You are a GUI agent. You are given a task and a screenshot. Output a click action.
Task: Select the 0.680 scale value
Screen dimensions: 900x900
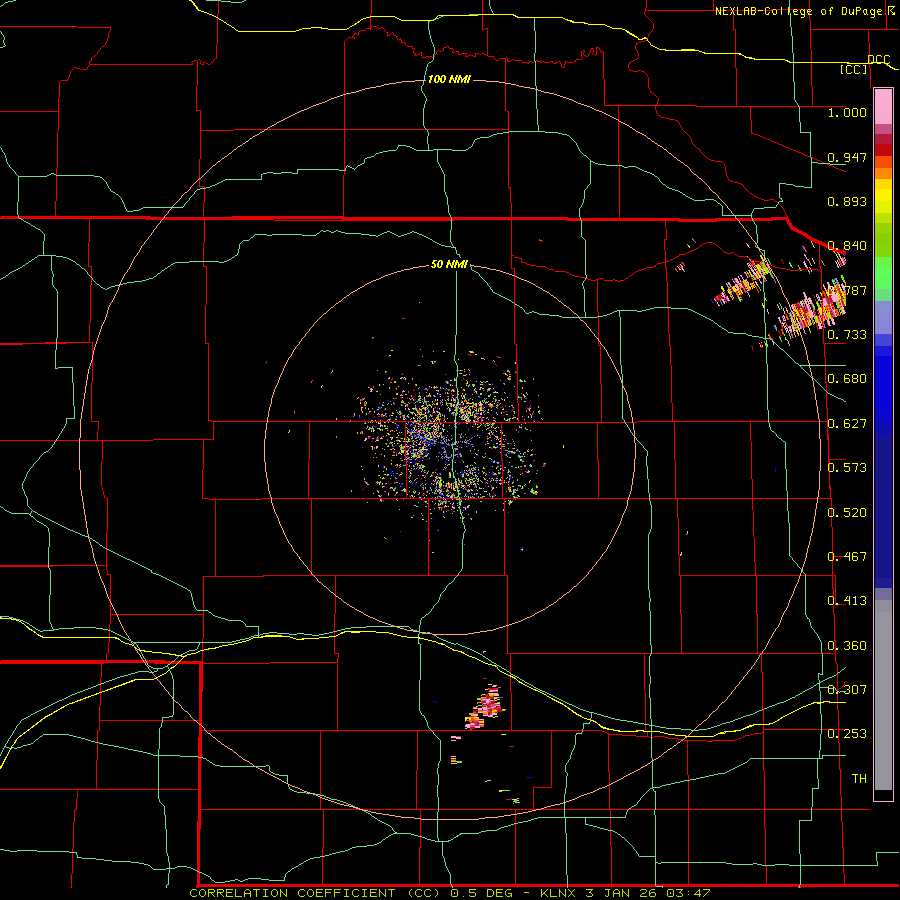click(x=847, y=378)
